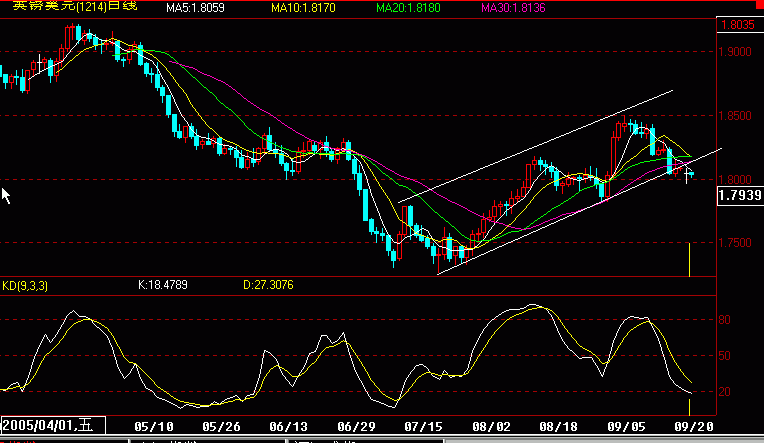This screenshot has width=764, height=443.
Task: Click the 09/20 date axis label
Action: 694,427
